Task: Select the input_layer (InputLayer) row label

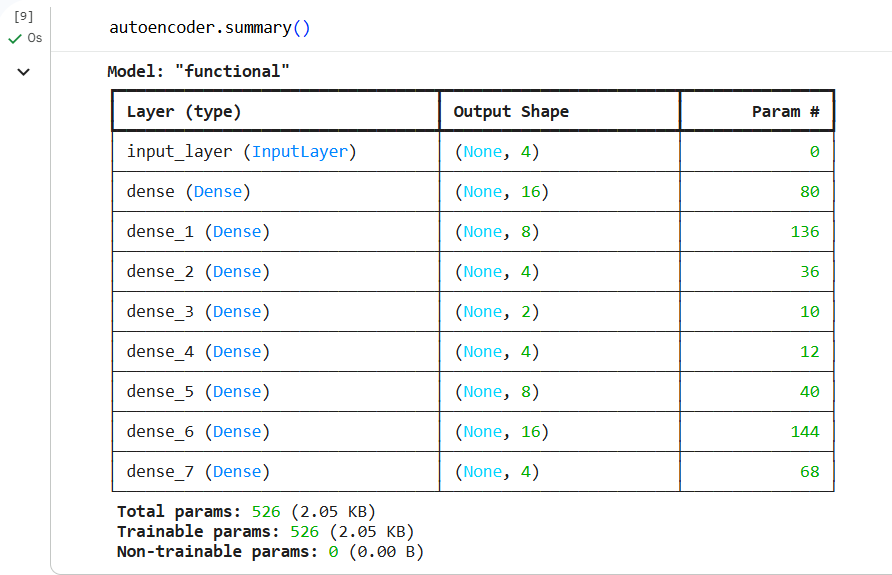Action: (x=241, y=151)
